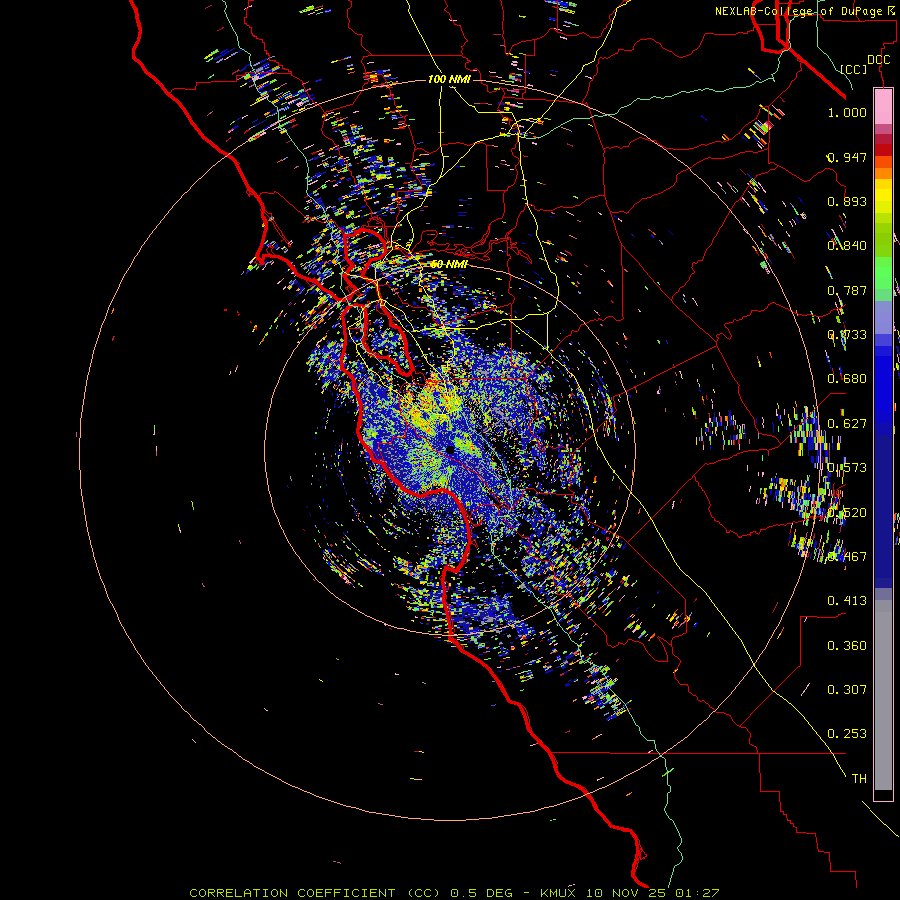Click the pink top segment of the color bar
Image resolution: width=900 pixels, height=900 pixels.
point(883,107)
